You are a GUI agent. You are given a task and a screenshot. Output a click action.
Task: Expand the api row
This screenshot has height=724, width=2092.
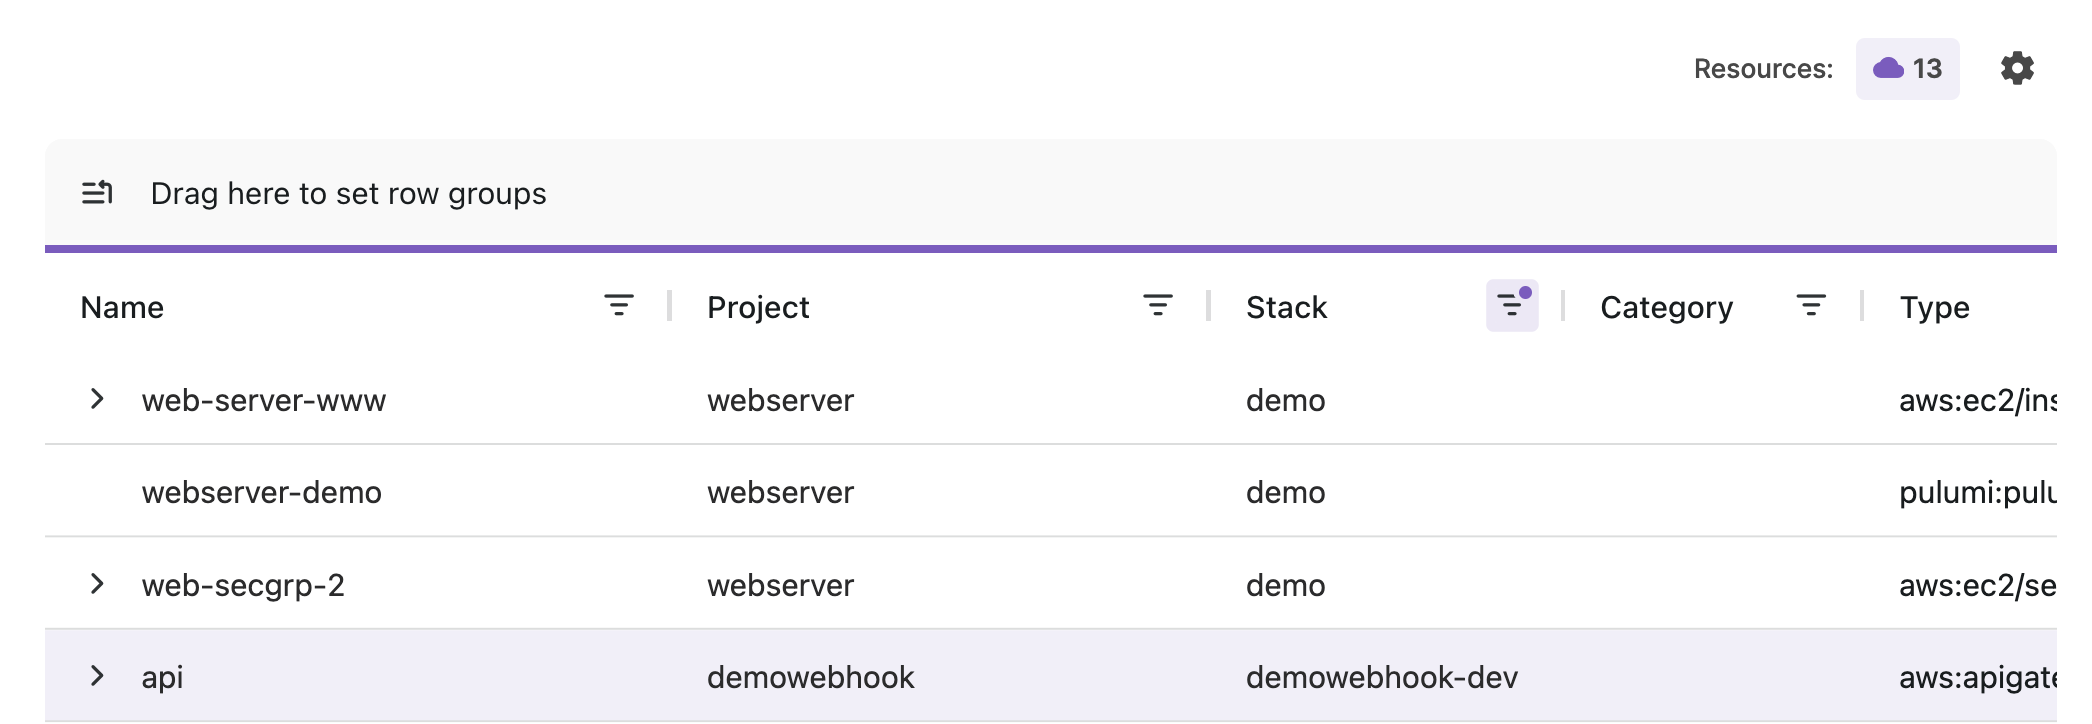[97, 676]
